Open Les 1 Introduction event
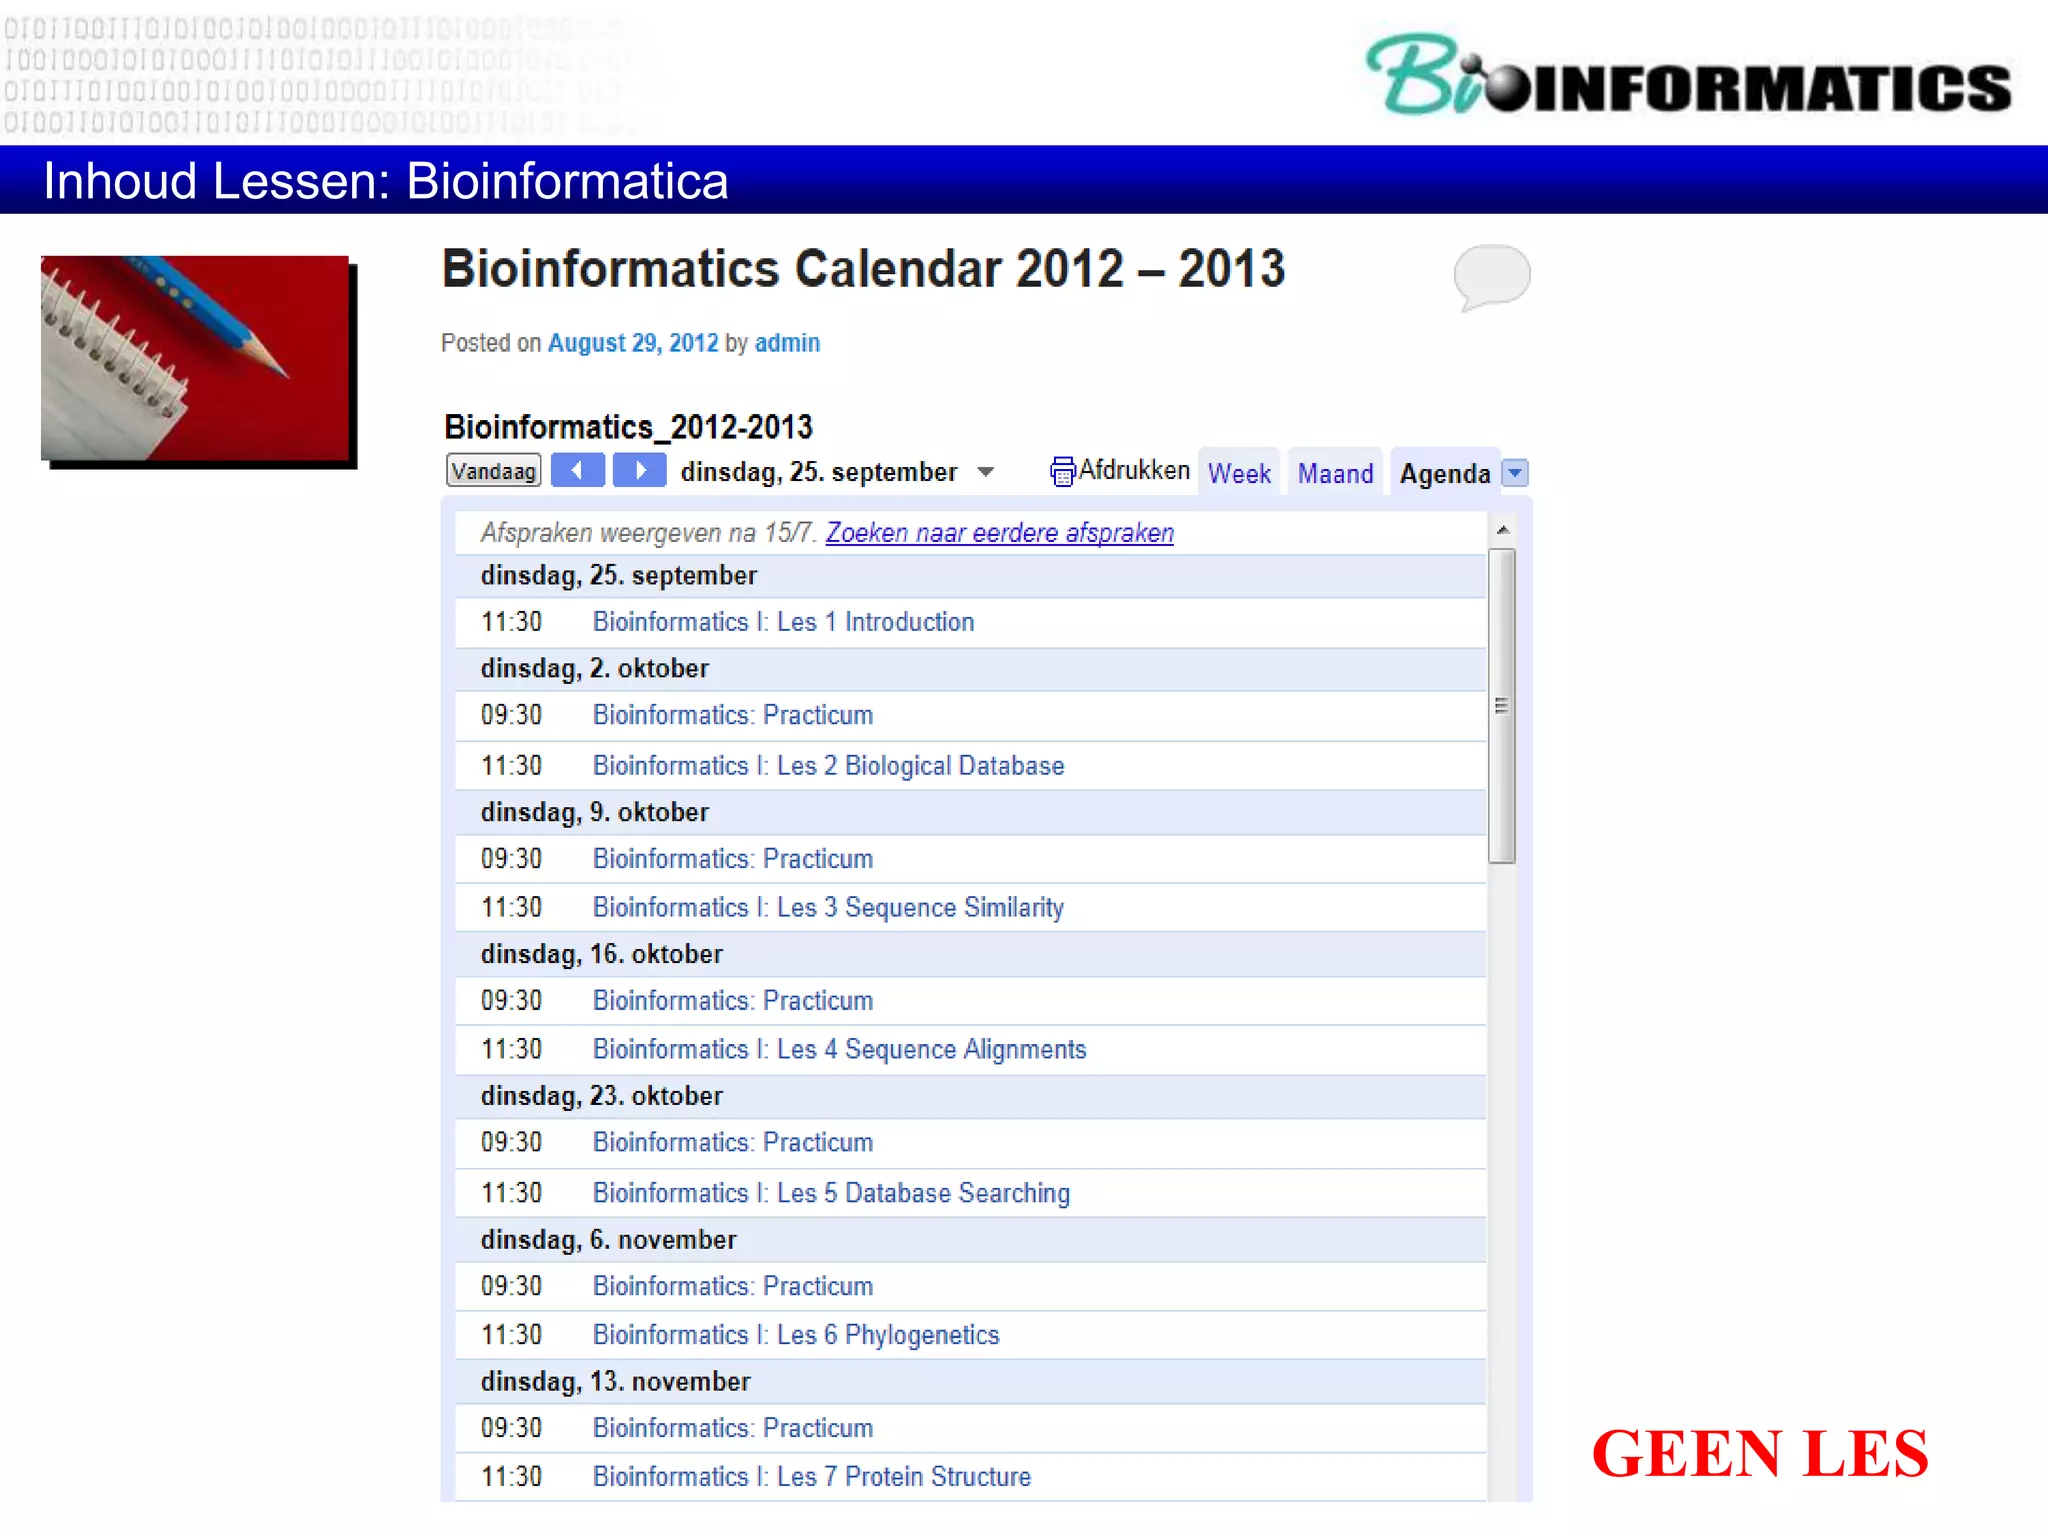 tap(783, 622)
